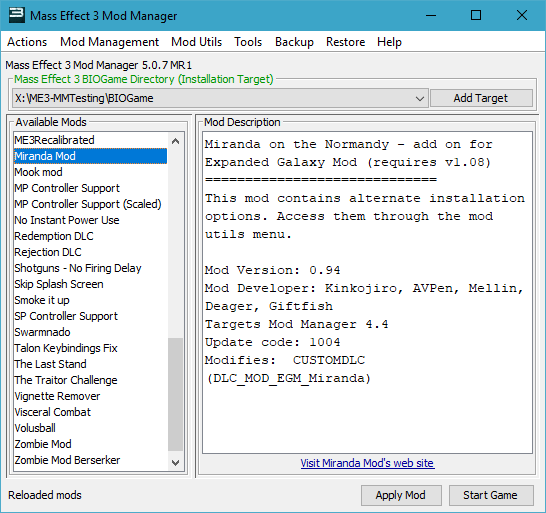Open the Actions menu
This screenshot has width=546, height=513.
(x=27, y=42)
